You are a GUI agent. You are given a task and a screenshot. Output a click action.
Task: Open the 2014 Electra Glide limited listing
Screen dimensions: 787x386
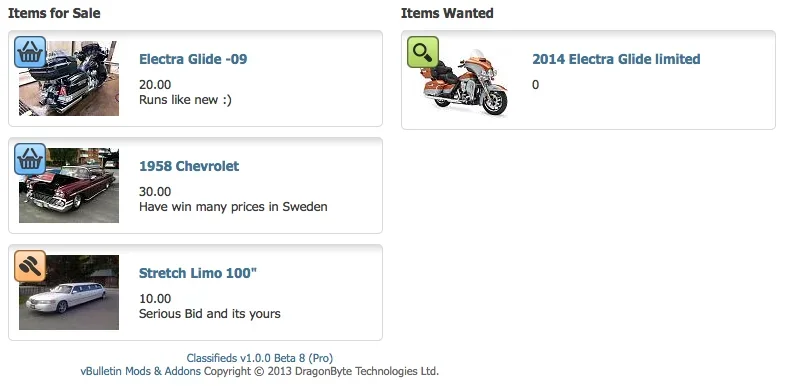[616, 59]
